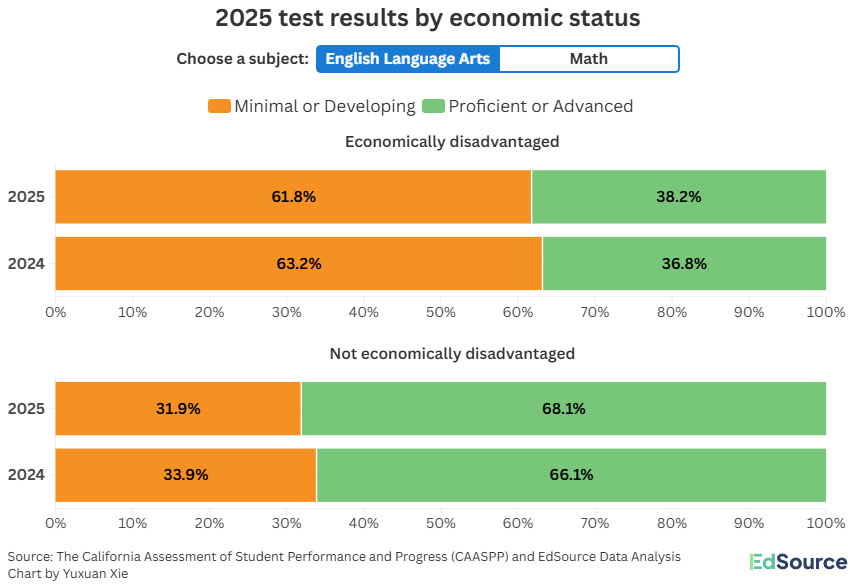Click the orange Minimal or Developing legend swatch
The height and width of the screenshot is (586, 848).
[x=218, y=106]
